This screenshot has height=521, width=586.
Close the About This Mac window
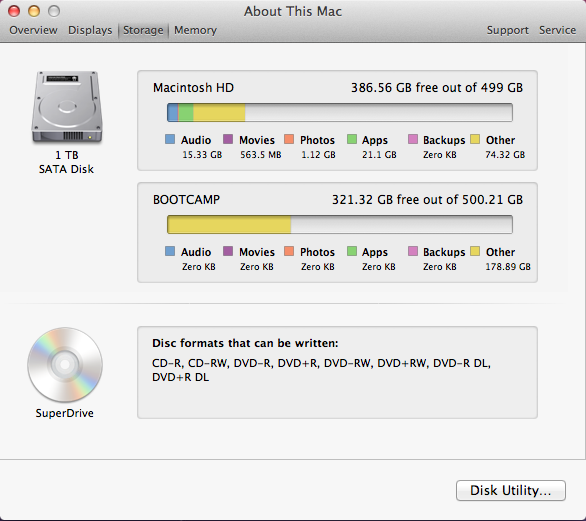[x=14, y=11]
